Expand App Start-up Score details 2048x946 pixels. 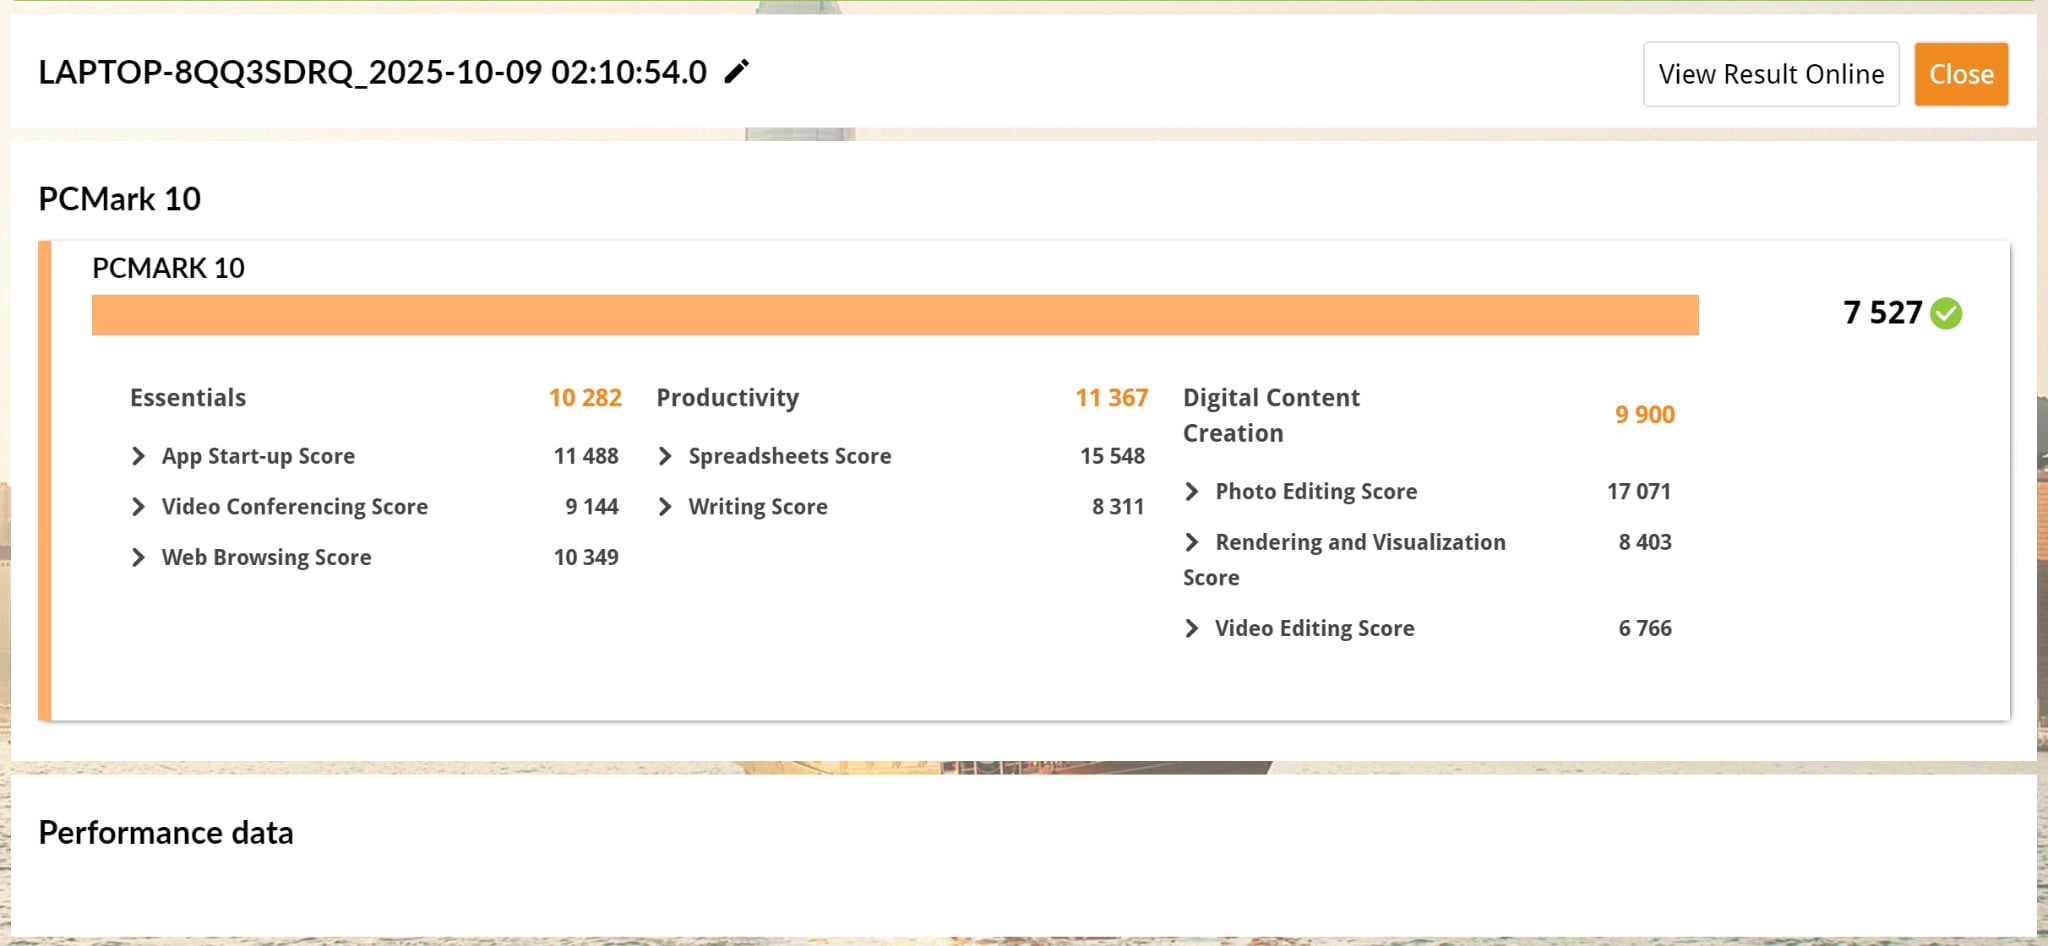click(139, 456)
